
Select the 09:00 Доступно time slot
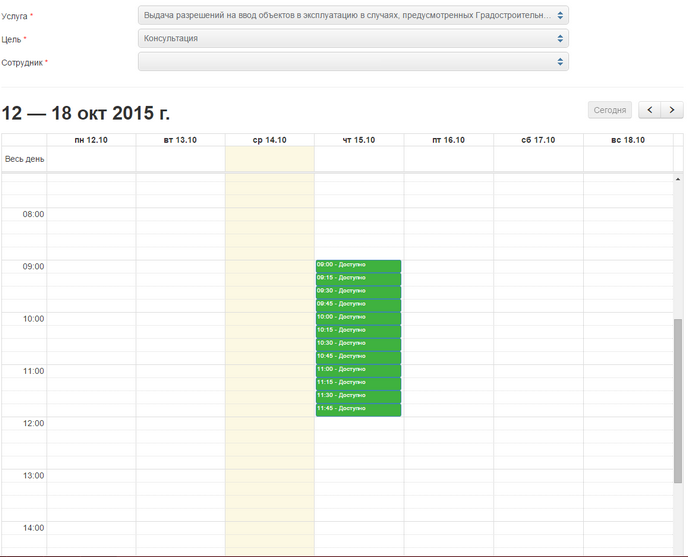pyautogui.click(x=358, y=265)
